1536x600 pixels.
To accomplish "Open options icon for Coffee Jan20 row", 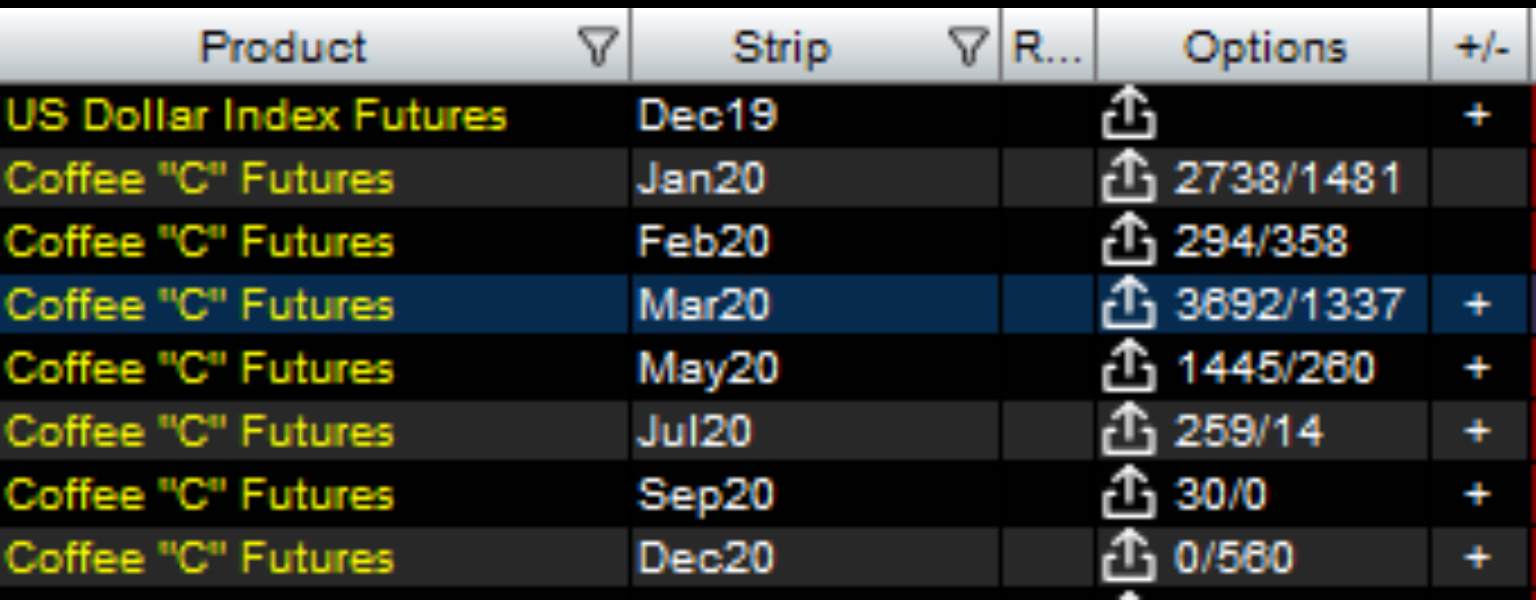I will tap(1129, 179).
